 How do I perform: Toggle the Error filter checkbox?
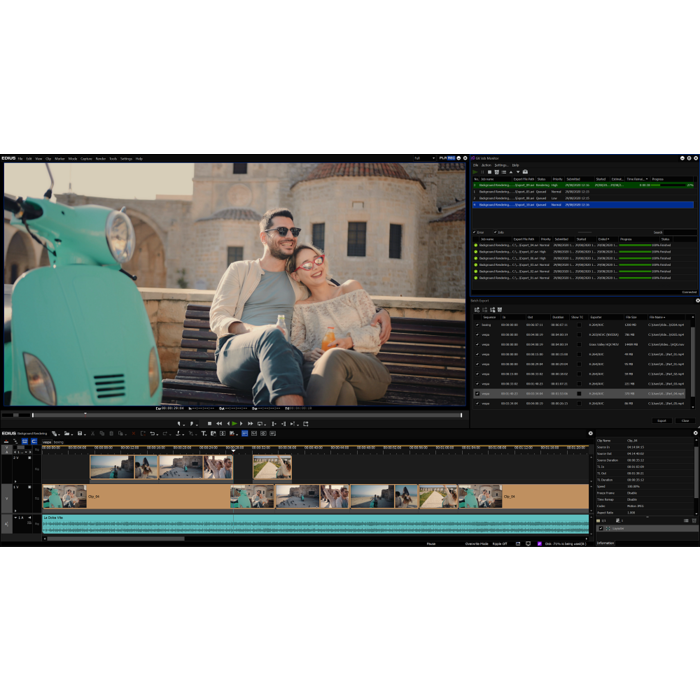tap(475, 232)
